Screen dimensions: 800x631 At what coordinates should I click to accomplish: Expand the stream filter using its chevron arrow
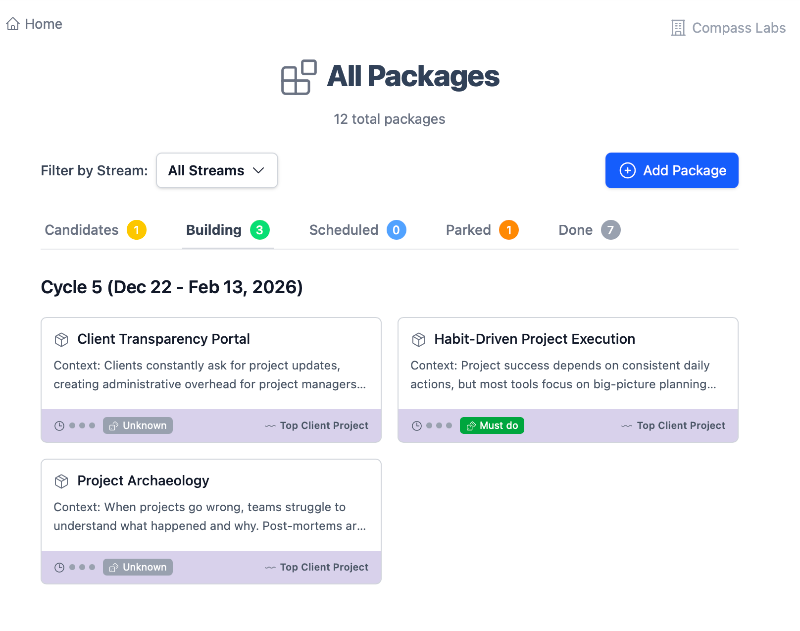258,171
